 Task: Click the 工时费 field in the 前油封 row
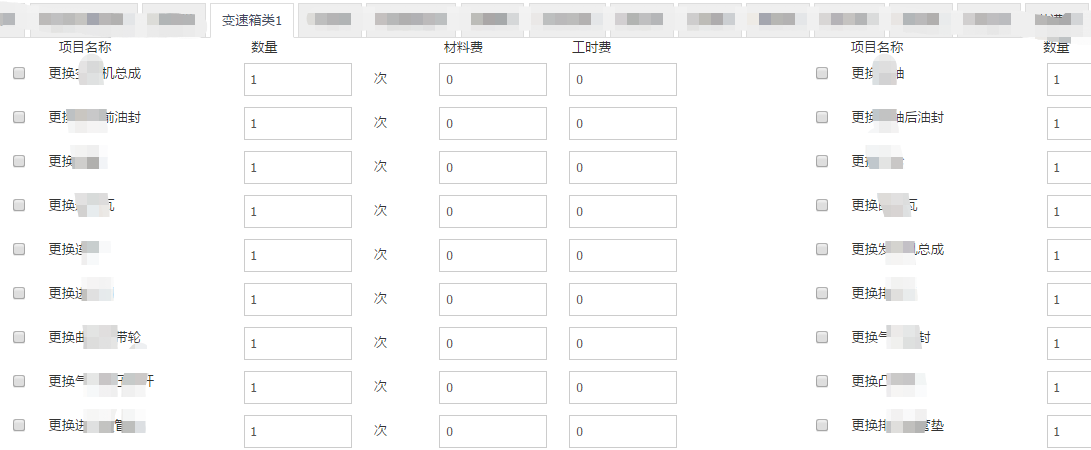tap(622, 124)
